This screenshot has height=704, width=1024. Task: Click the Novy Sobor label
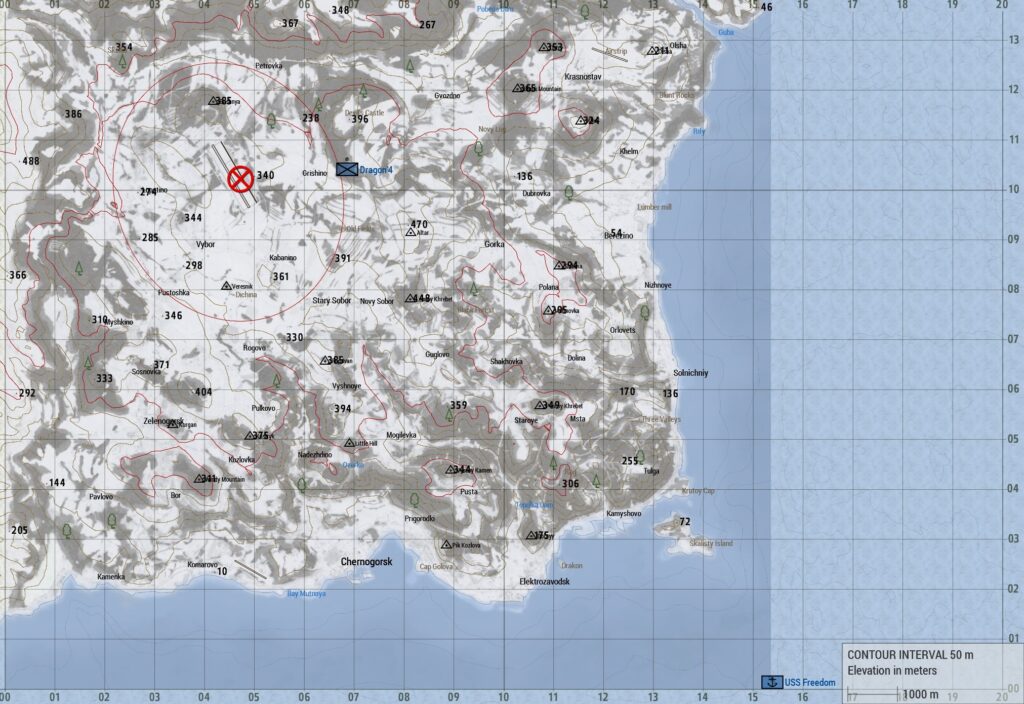[x=377, y=301]
